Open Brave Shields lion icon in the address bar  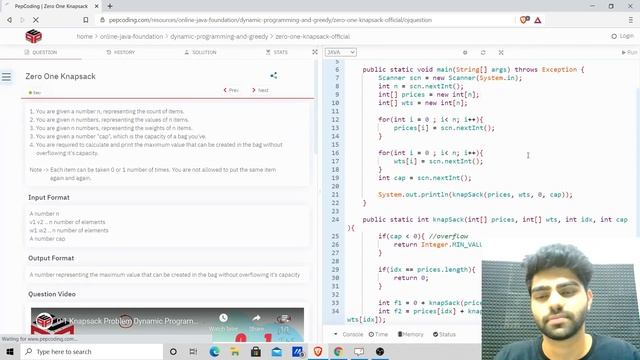tap(524, 20)
